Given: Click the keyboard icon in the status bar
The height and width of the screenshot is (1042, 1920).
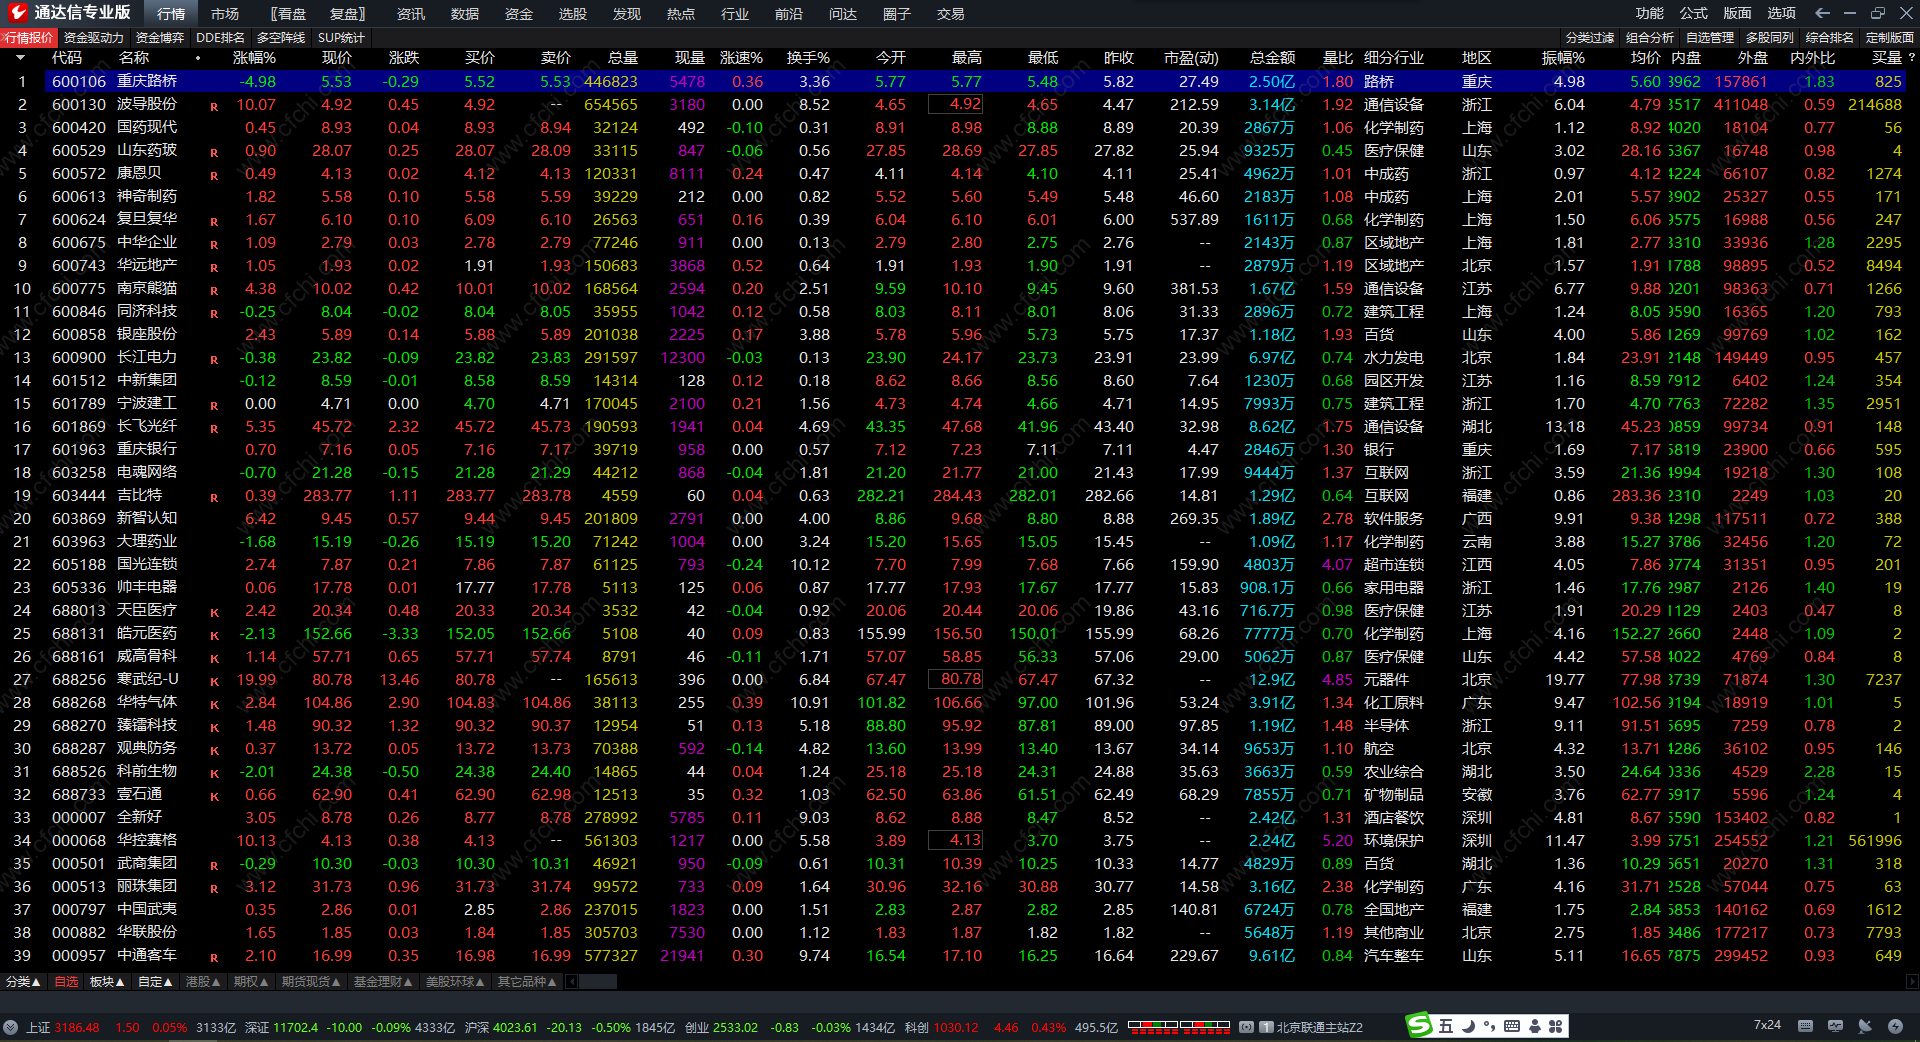Looking at the screenshot, I should [x=1805, y=1026].
